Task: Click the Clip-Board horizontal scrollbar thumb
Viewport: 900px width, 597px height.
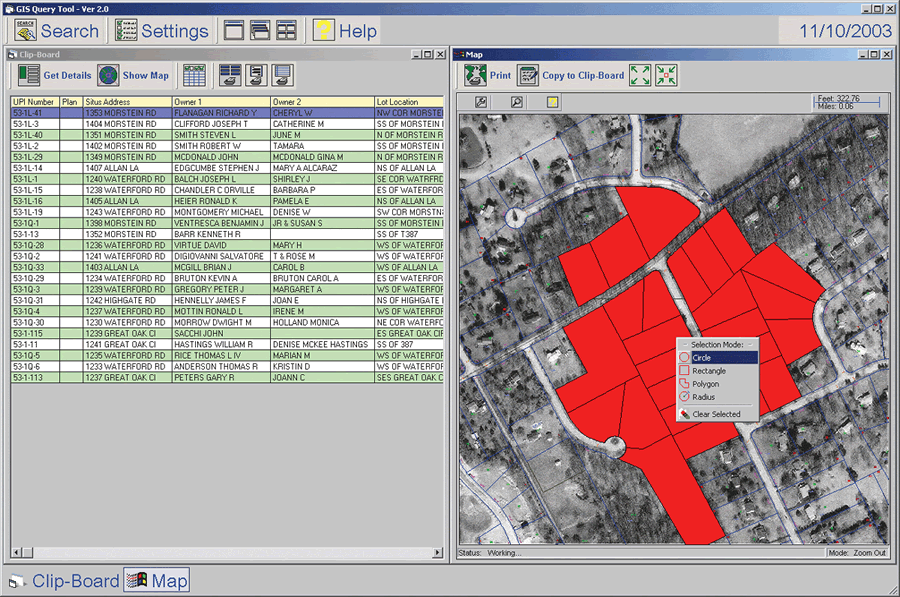Action: click(28, 552)
